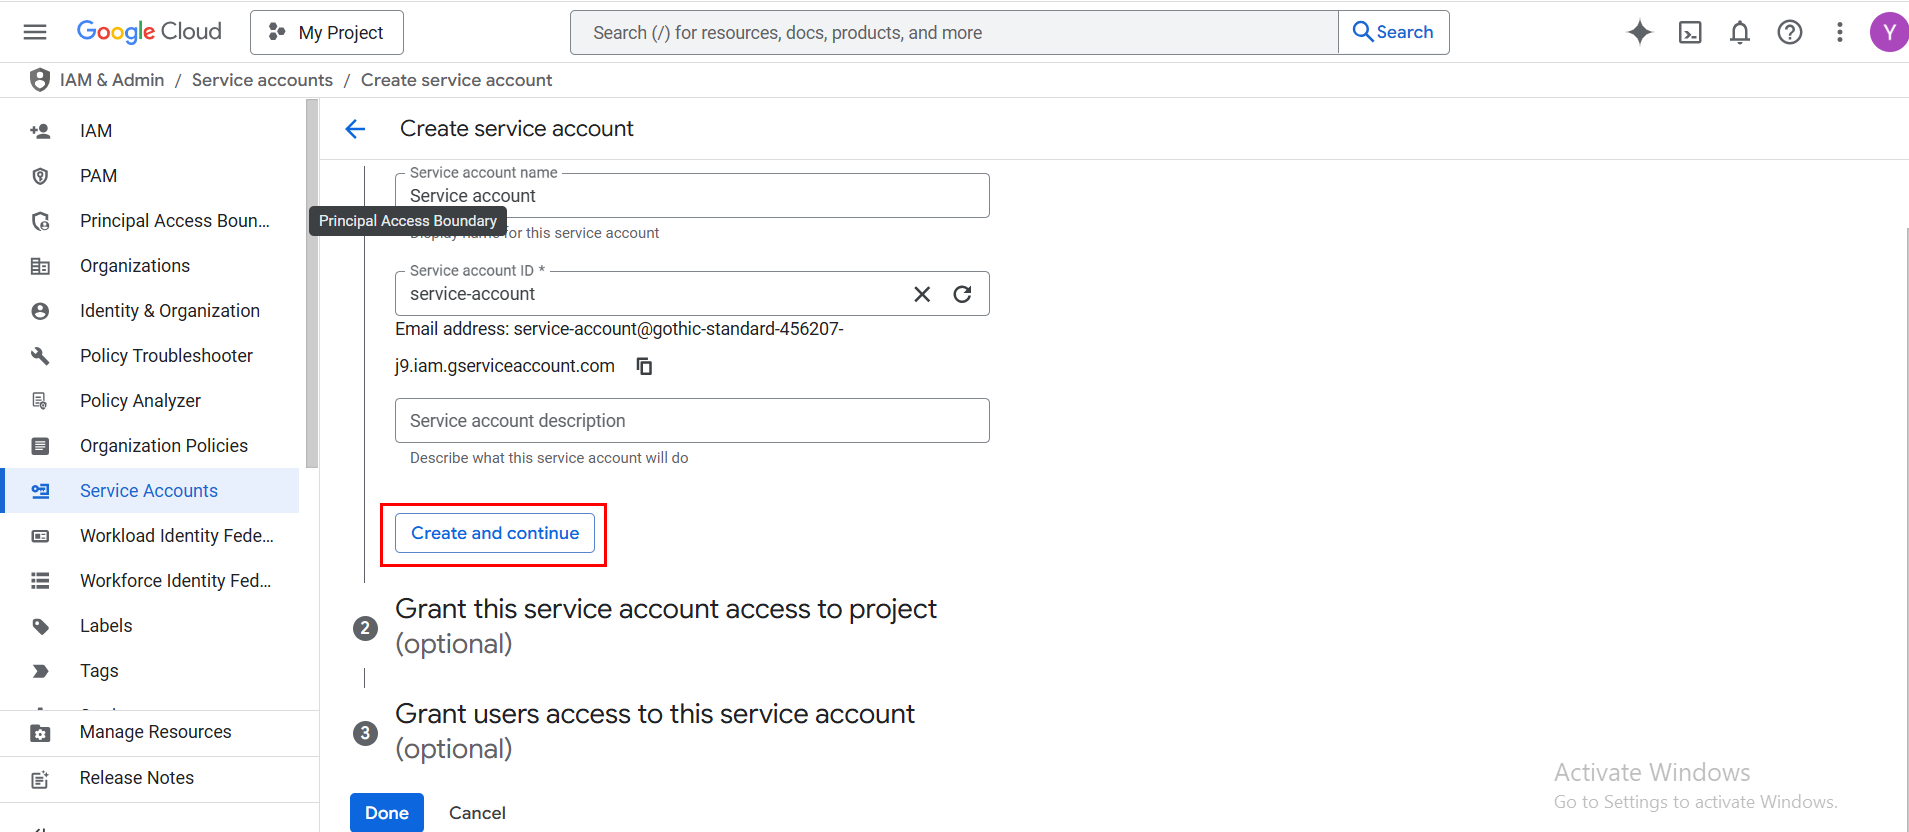Expand step 3 Grant users access
The image size is (1909, 832).
654,731
